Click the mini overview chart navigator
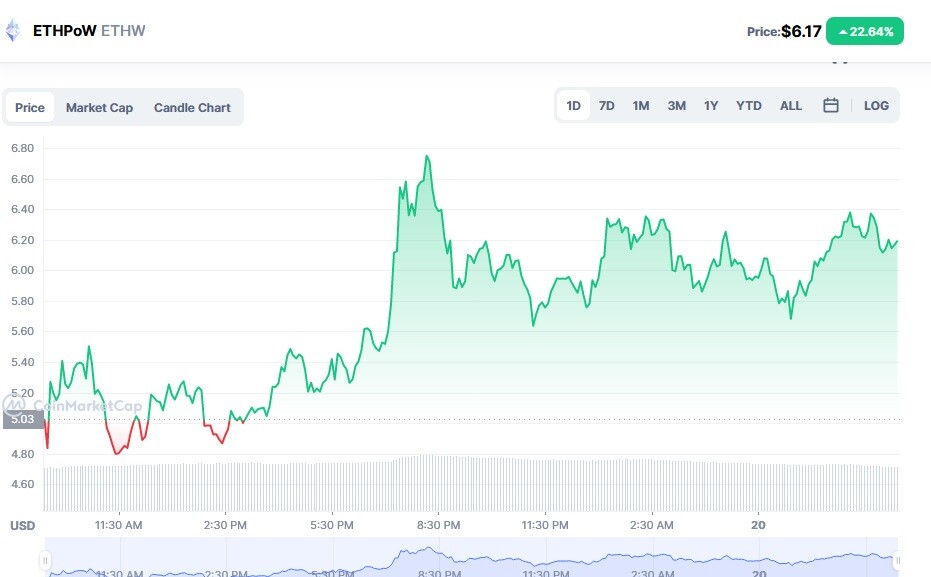931x577 pixels. tap(471, 557)
